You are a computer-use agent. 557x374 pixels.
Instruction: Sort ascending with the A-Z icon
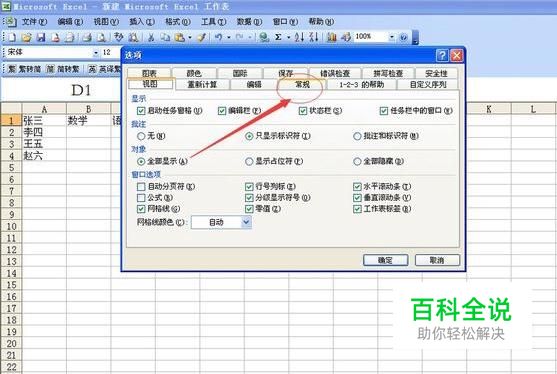299,37
